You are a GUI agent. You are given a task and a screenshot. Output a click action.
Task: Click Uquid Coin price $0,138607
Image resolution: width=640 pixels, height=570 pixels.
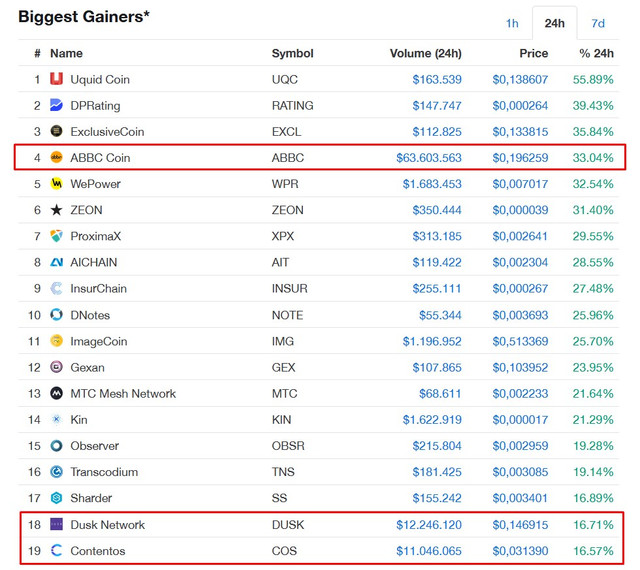tap(520, 79)
